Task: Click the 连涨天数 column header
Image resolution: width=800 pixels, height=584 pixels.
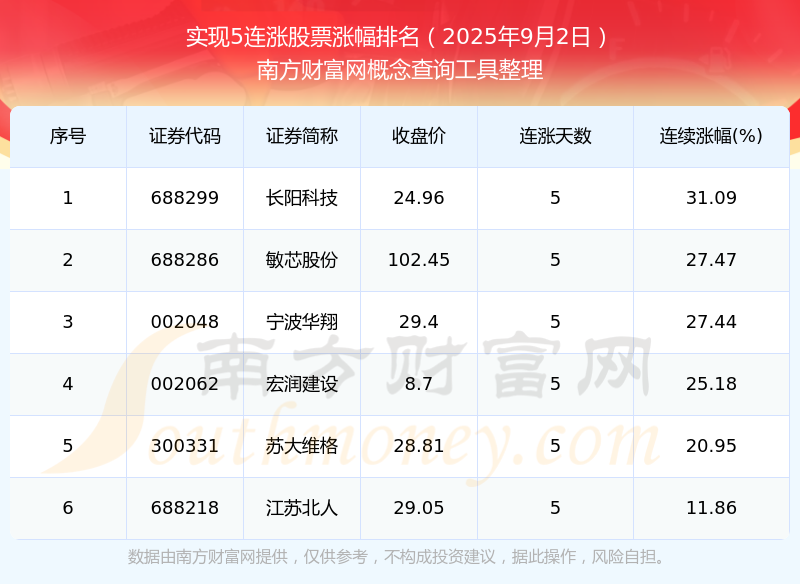Action: click(555, 136)
